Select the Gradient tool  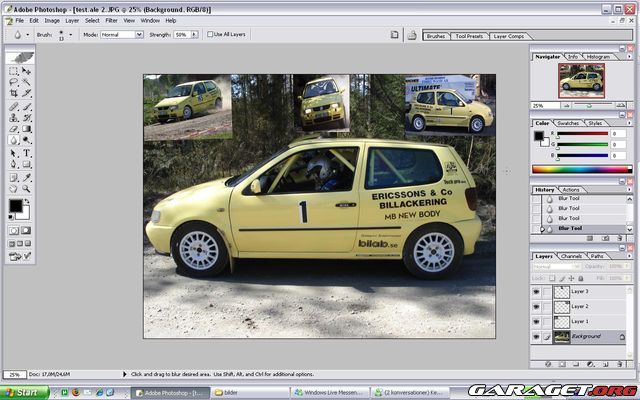(27, 129)
